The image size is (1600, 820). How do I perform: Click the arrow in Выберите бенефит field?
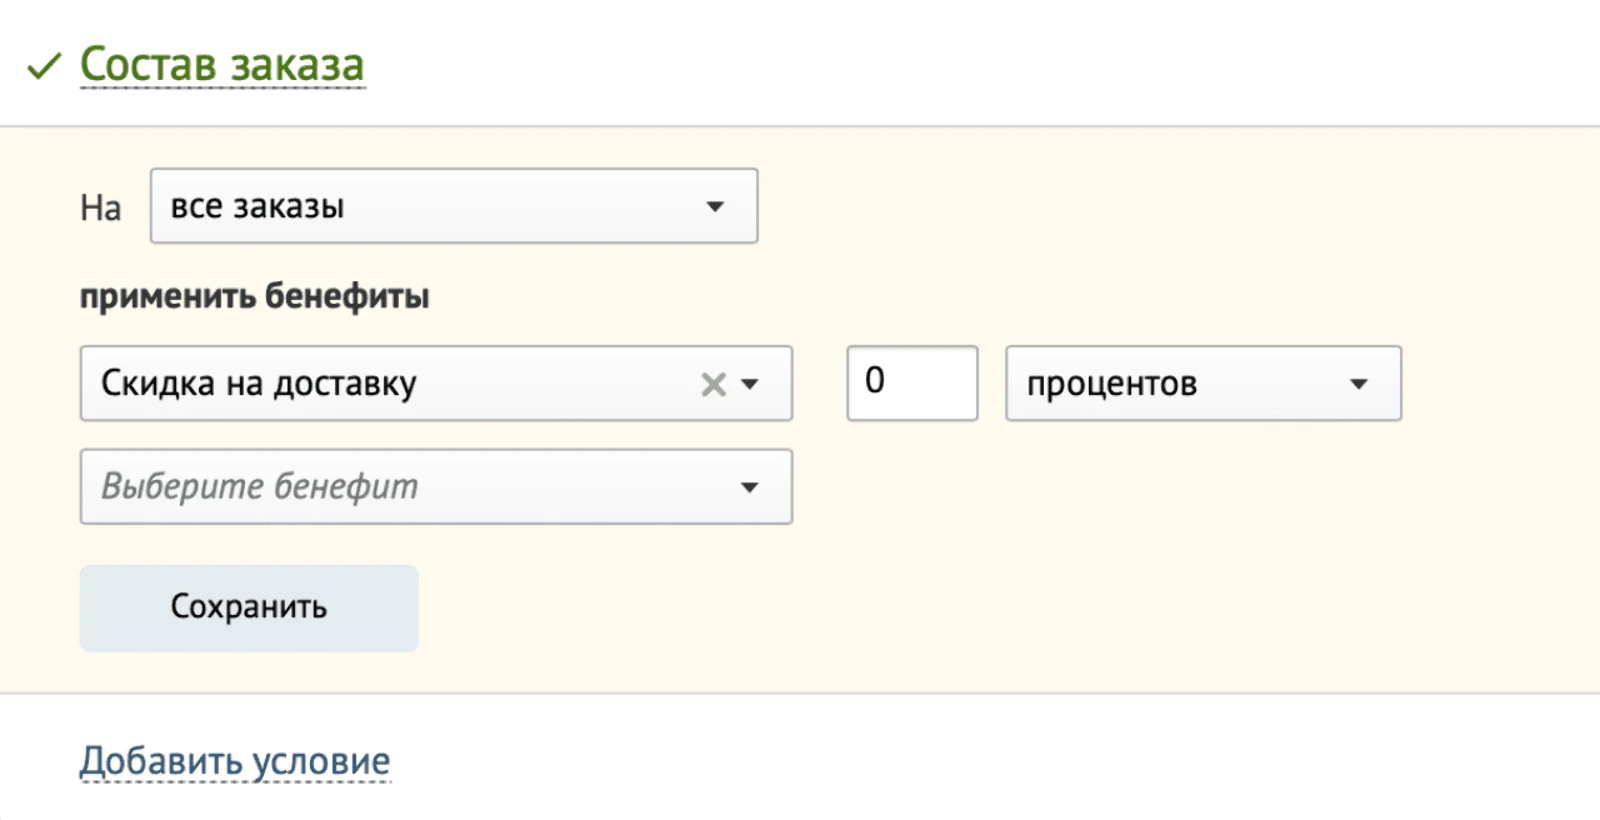coord(750,487)
